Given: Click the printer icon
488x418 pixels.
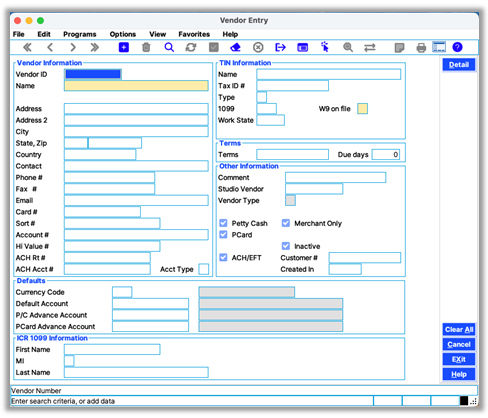Looking at the screenshot, I should [421, 48].
